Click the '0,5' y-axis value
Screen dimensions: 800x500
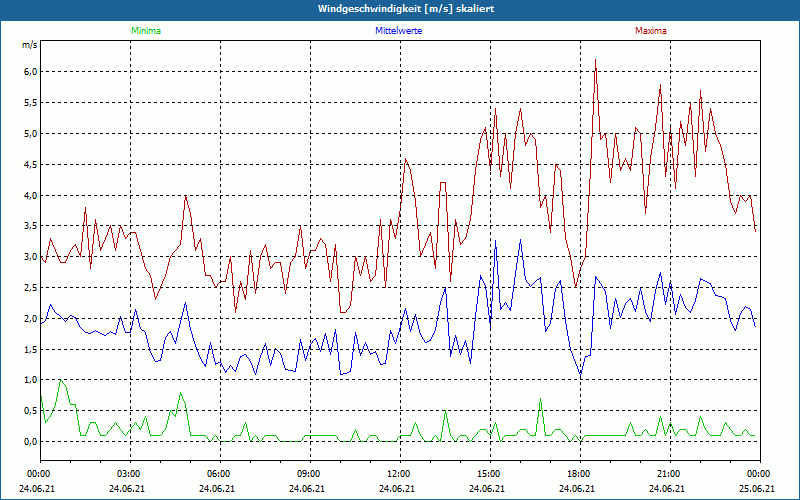coord(31,411)
